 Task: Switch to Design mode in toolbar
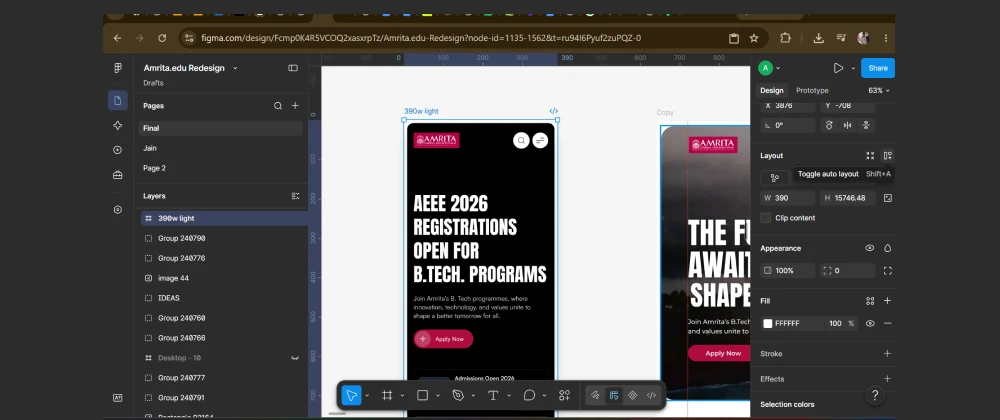tap(614, 395)
